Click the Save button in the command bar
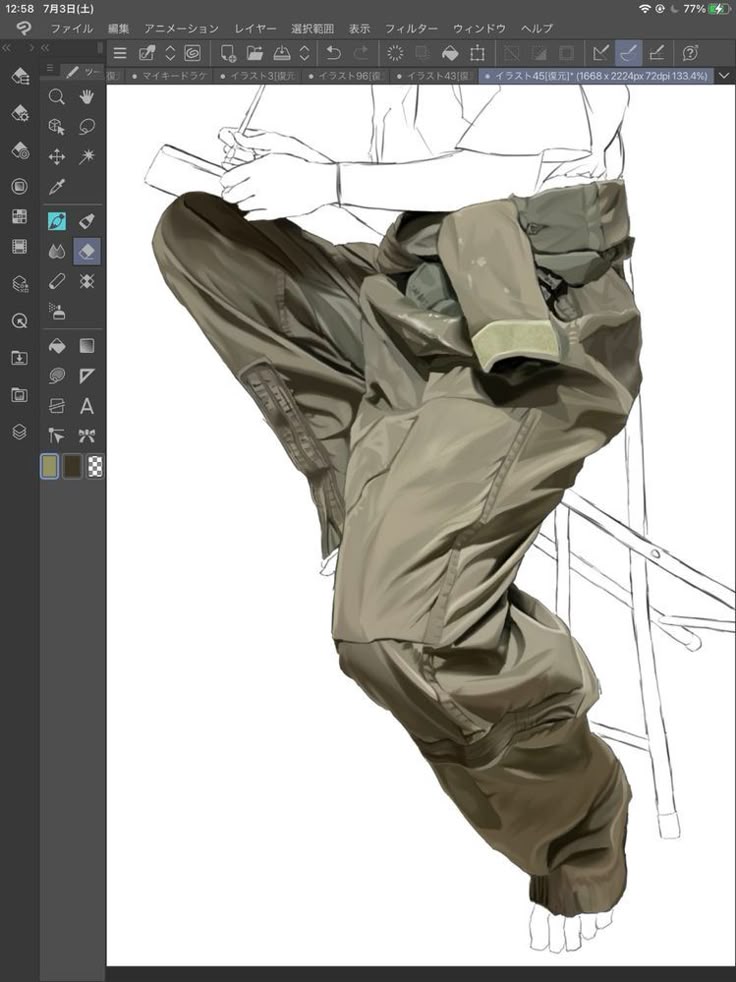 282,53
